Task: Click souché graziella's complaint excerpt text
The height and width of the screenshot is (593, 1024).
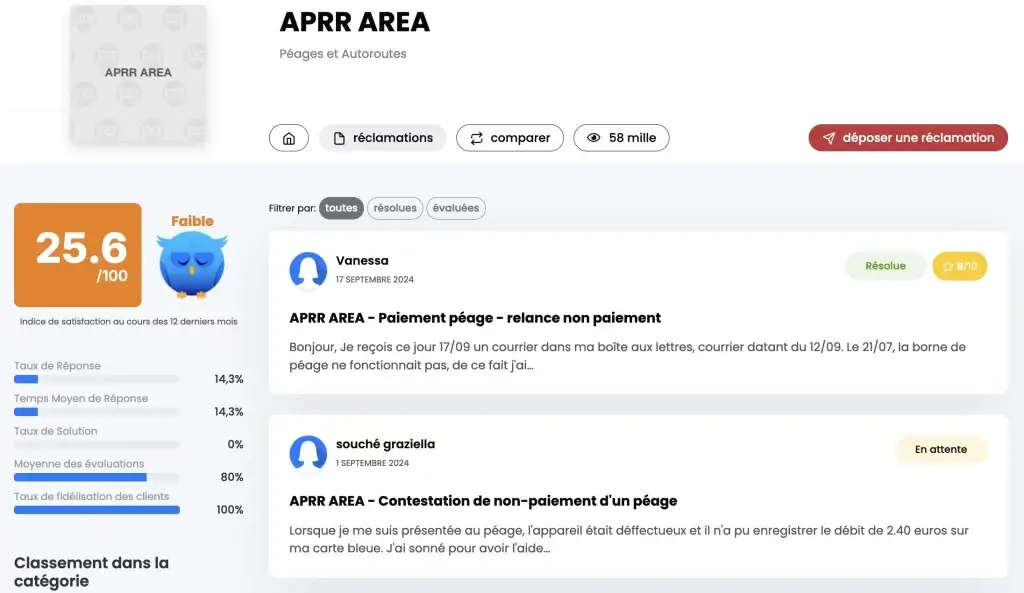Action: click(x=629, y=539)
